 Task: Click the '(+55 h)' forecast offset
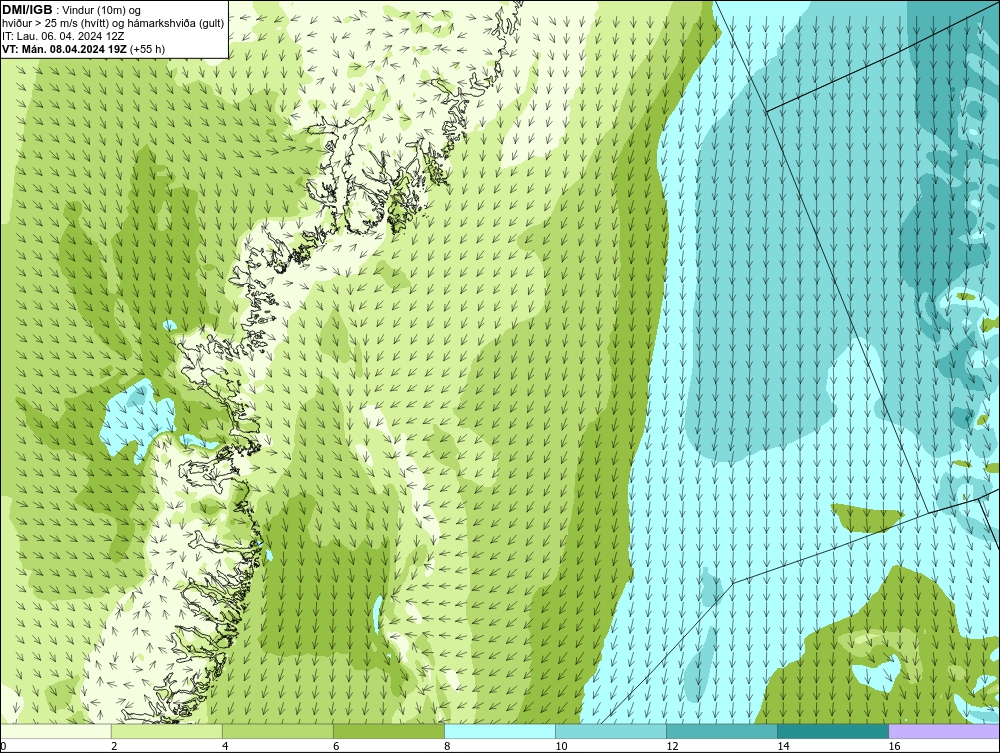point(147,49)
